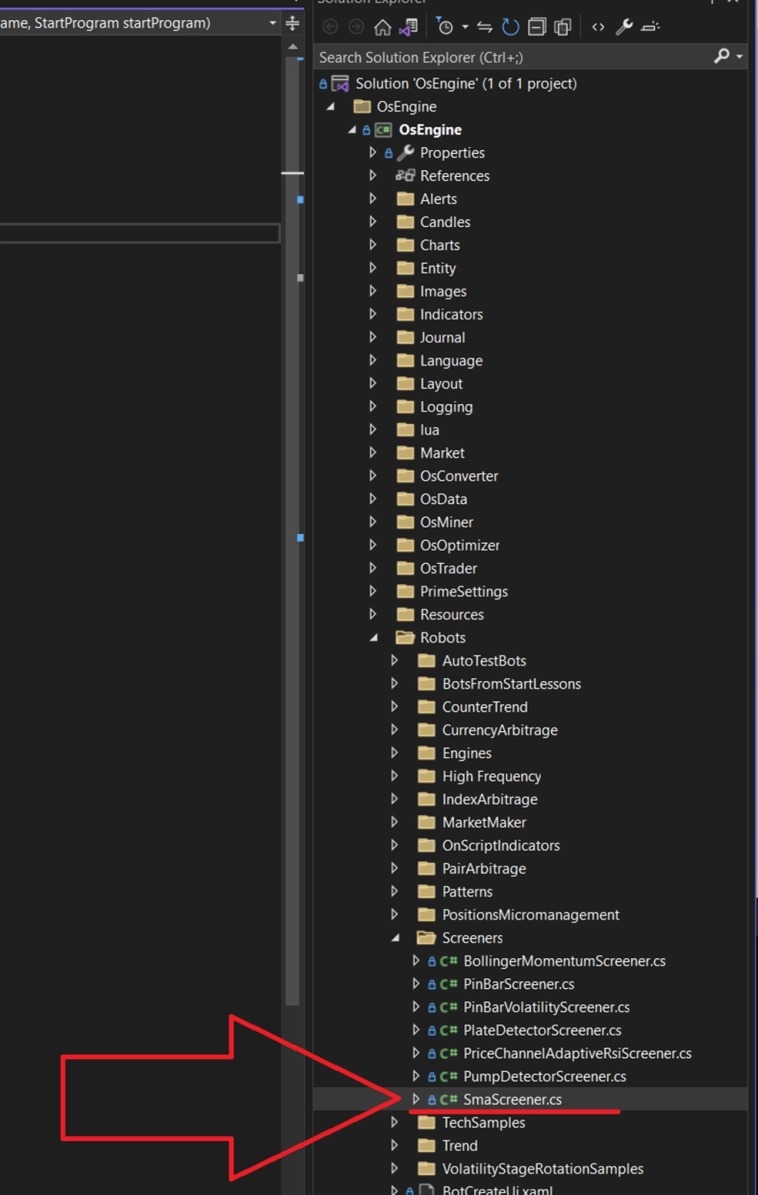Screen dimensions: 758x1195
Task: Click the Home icon in Solution Explorer
Action: pyautogui.click(x=382, y=27)
